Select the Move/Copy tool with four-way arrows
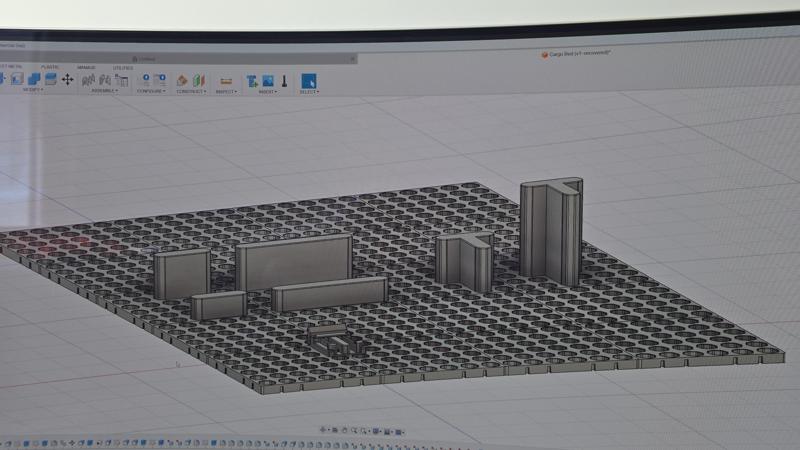Screen dimensions: 800x450 pos(67,79)
